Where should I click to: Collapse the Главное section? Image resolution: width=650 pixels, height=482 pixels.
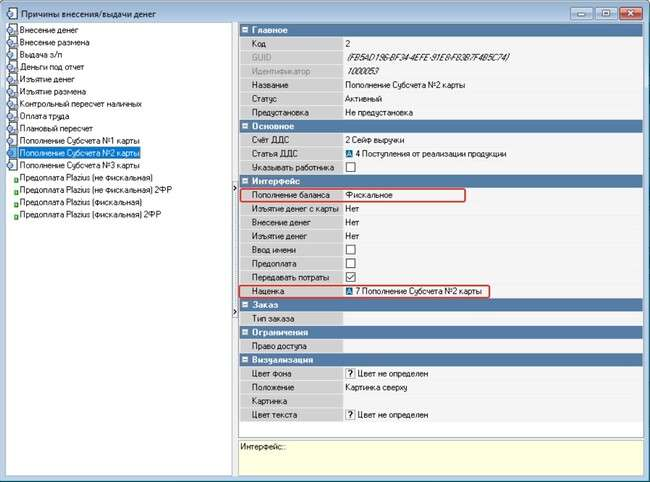[x=245, y=31]
